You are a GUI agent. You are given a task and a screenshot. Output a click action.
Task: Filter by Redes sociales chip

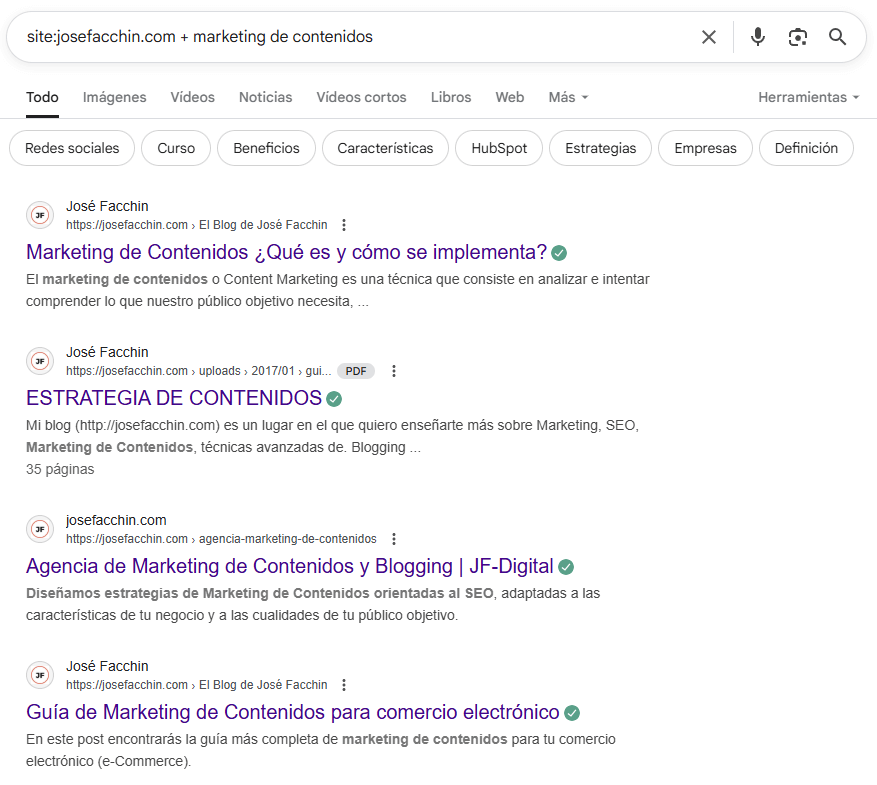coord(72,148)
